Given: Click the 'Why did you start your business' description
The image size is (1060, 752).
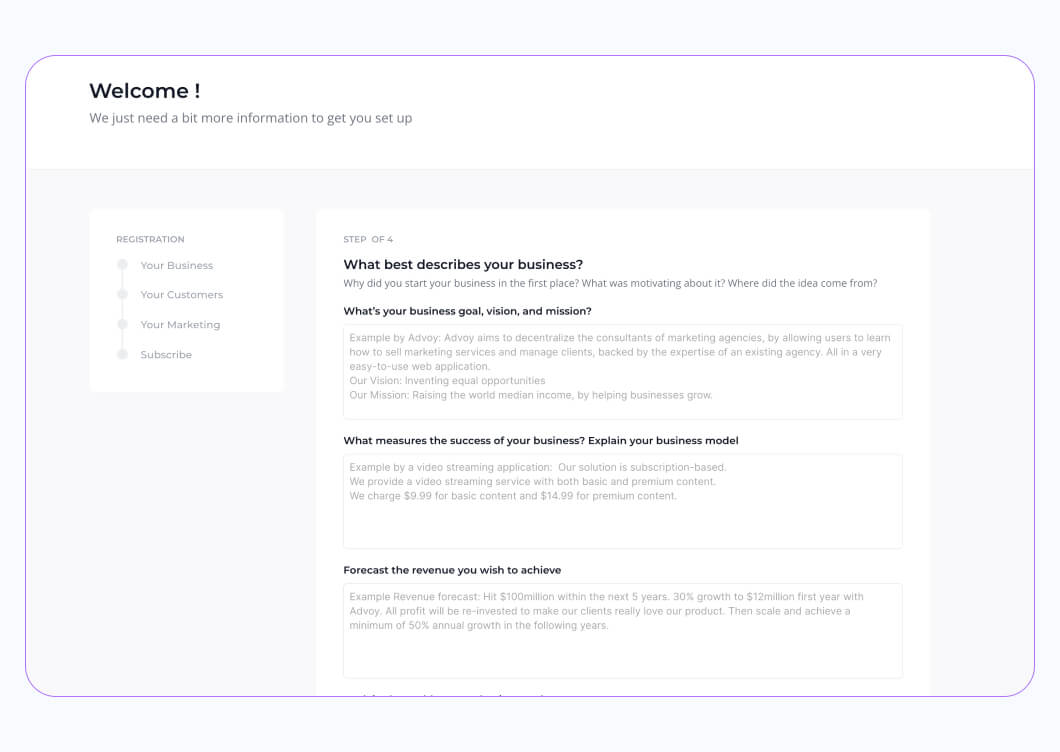Looking at the screenshot, I should point(610,283).
